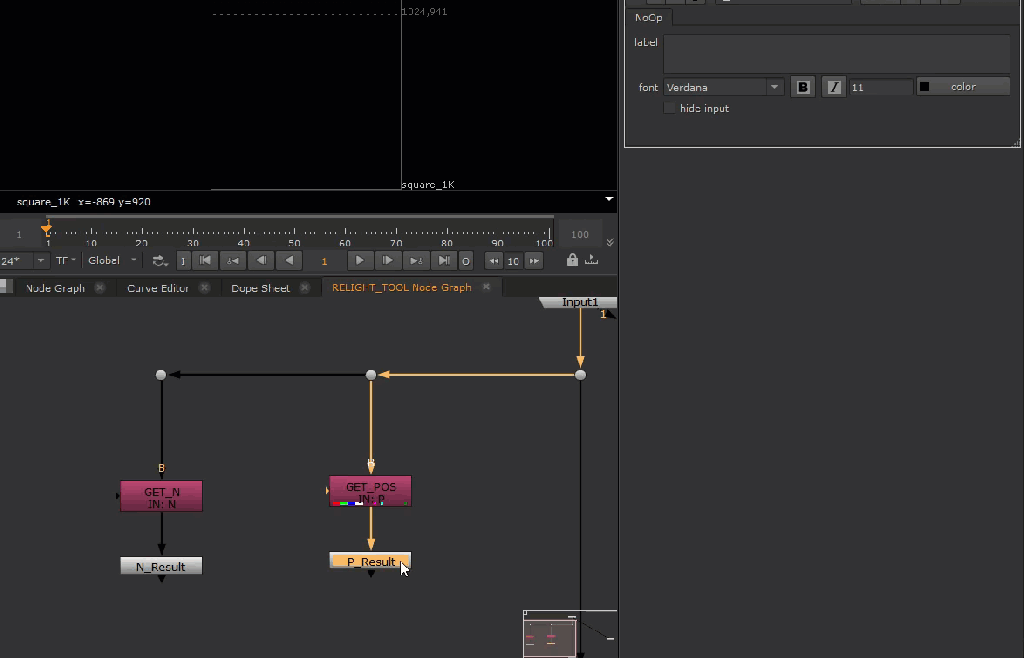Select the GET_N node
Viewport: 1024px width, 658px height.
(161, 496)
